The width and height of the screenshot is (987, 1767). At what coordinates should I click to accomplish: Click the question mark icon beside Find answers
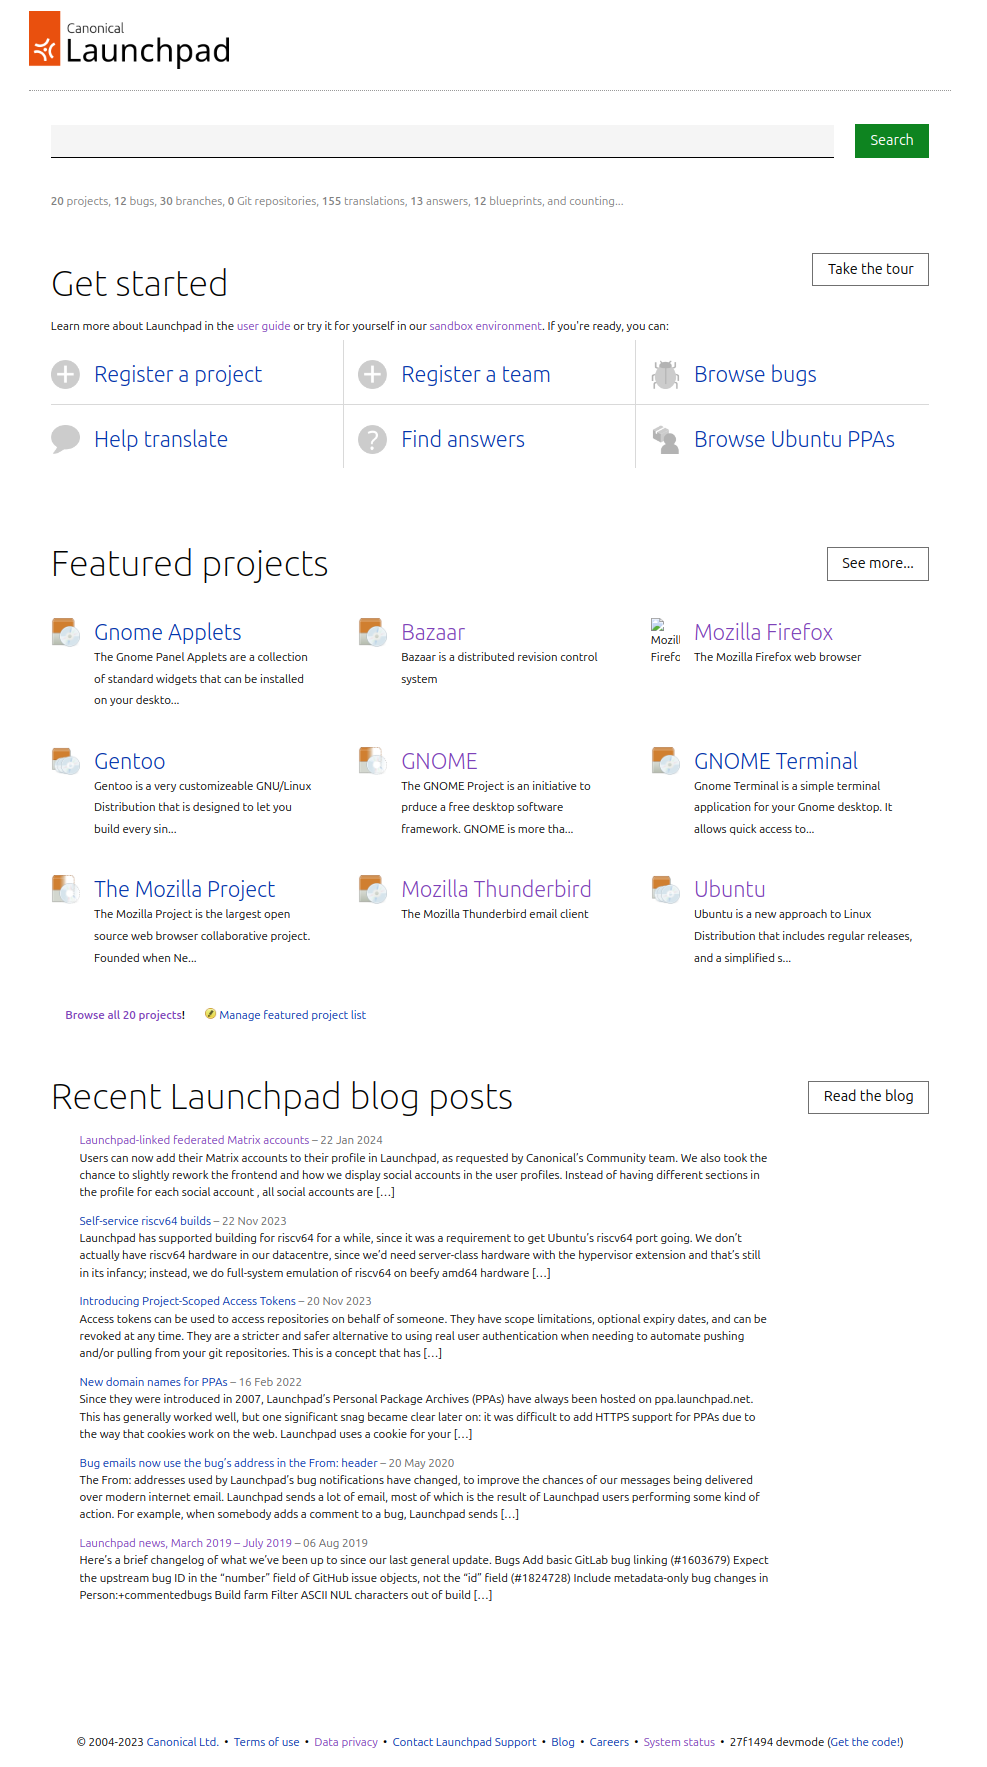tap(372, 439)
